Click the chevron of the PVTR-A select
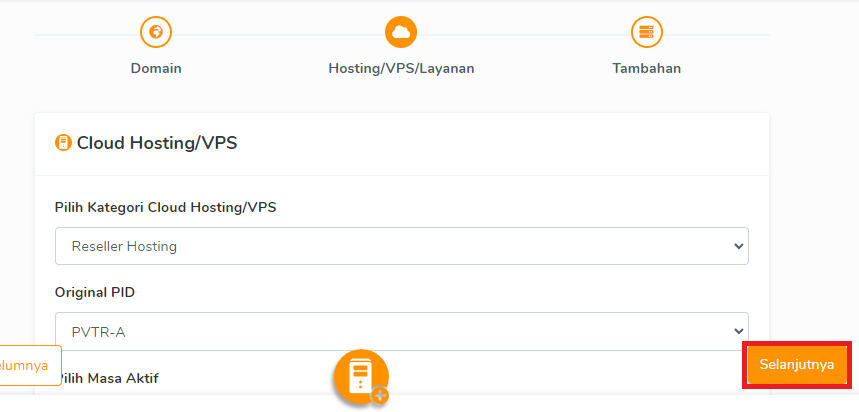859x412 pixels. 738,331
